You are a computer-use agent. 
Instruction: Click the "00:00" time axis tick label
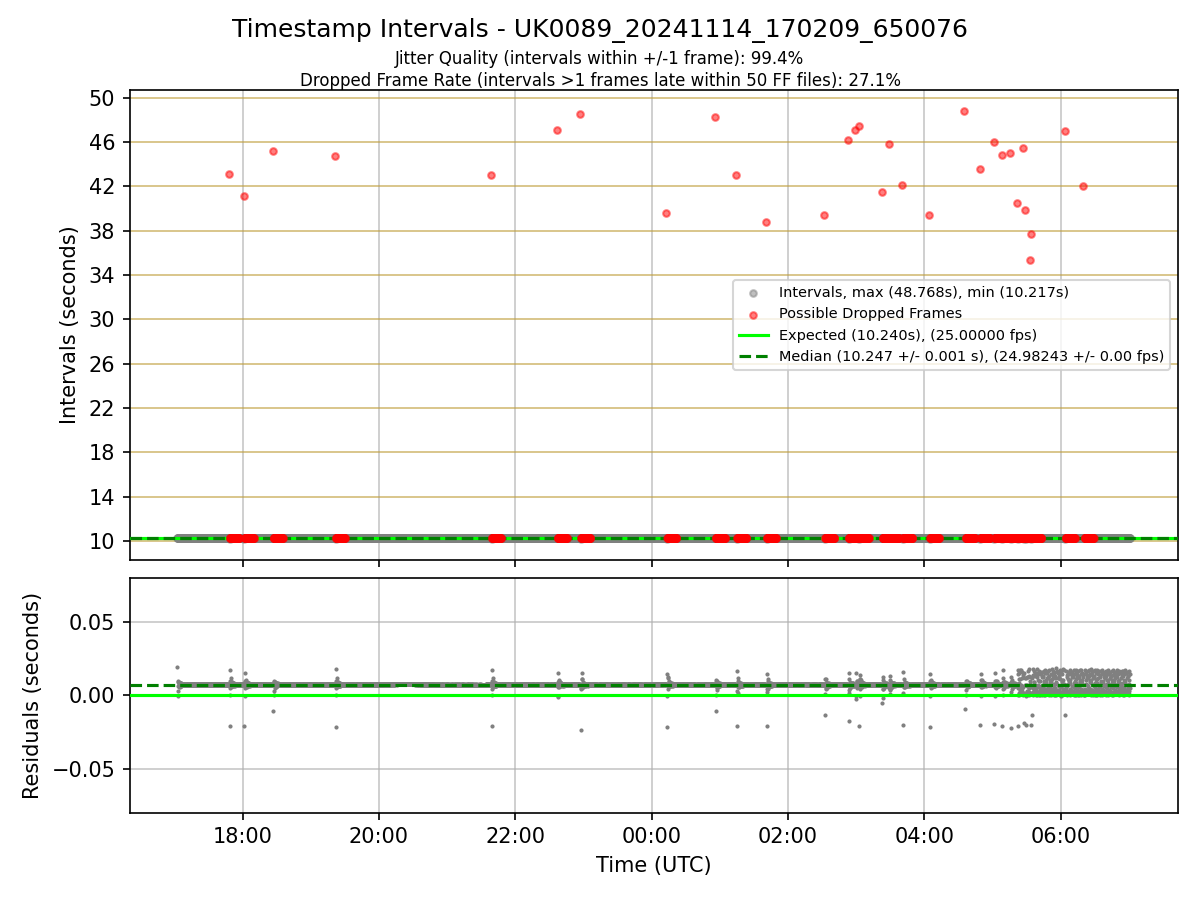652,835
